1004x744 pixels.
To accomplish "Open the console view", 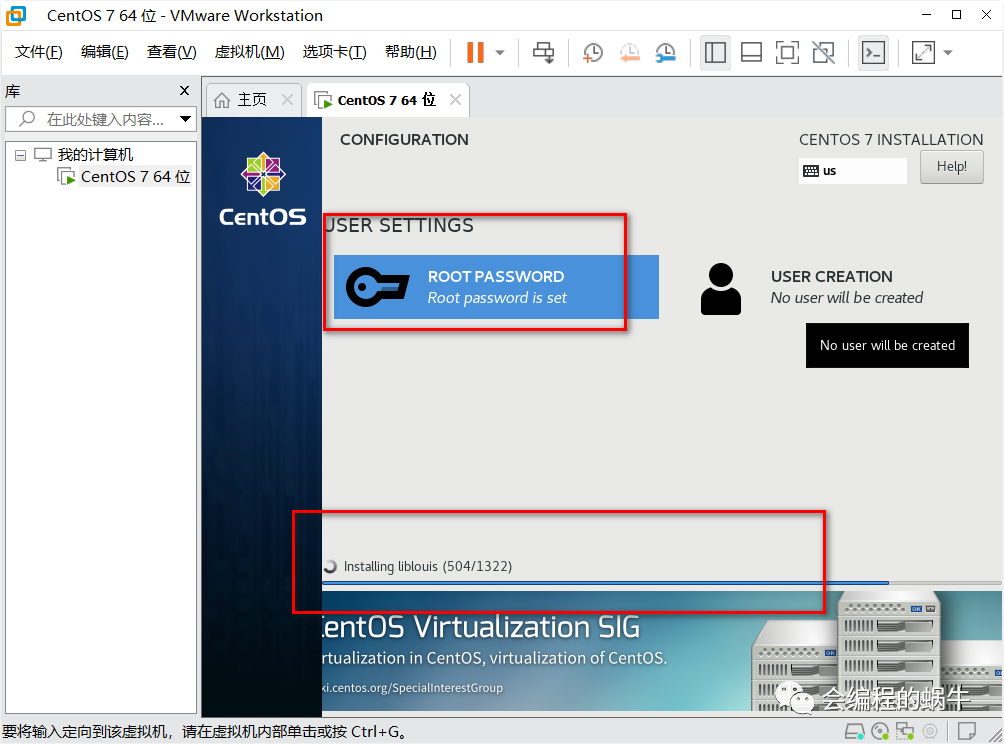I will coord(873,53).
